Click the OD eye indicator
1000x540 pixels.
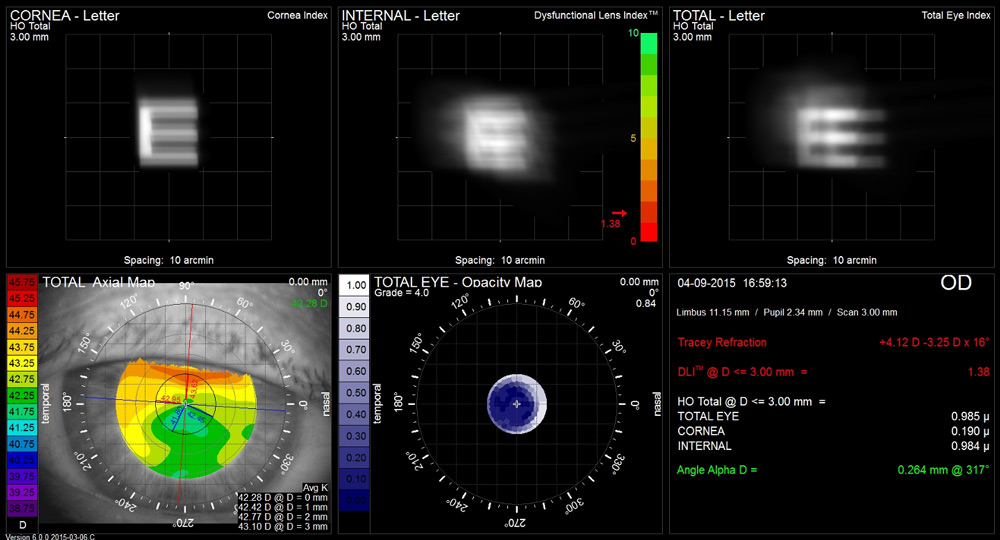(x=956, y=284)
